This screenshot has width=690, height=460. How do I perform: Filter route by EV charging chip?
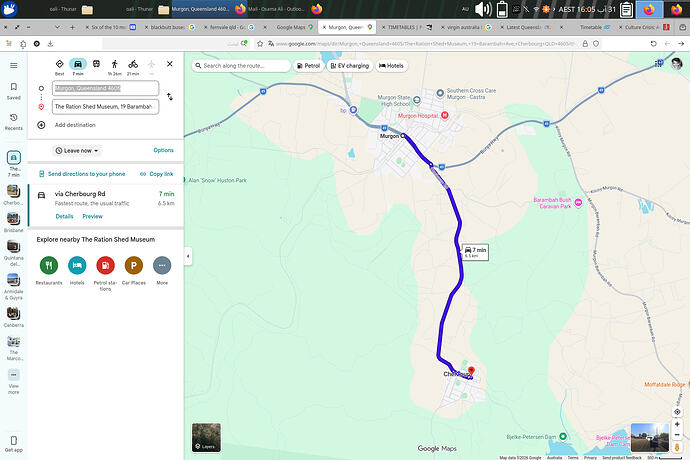pos(349,66)
